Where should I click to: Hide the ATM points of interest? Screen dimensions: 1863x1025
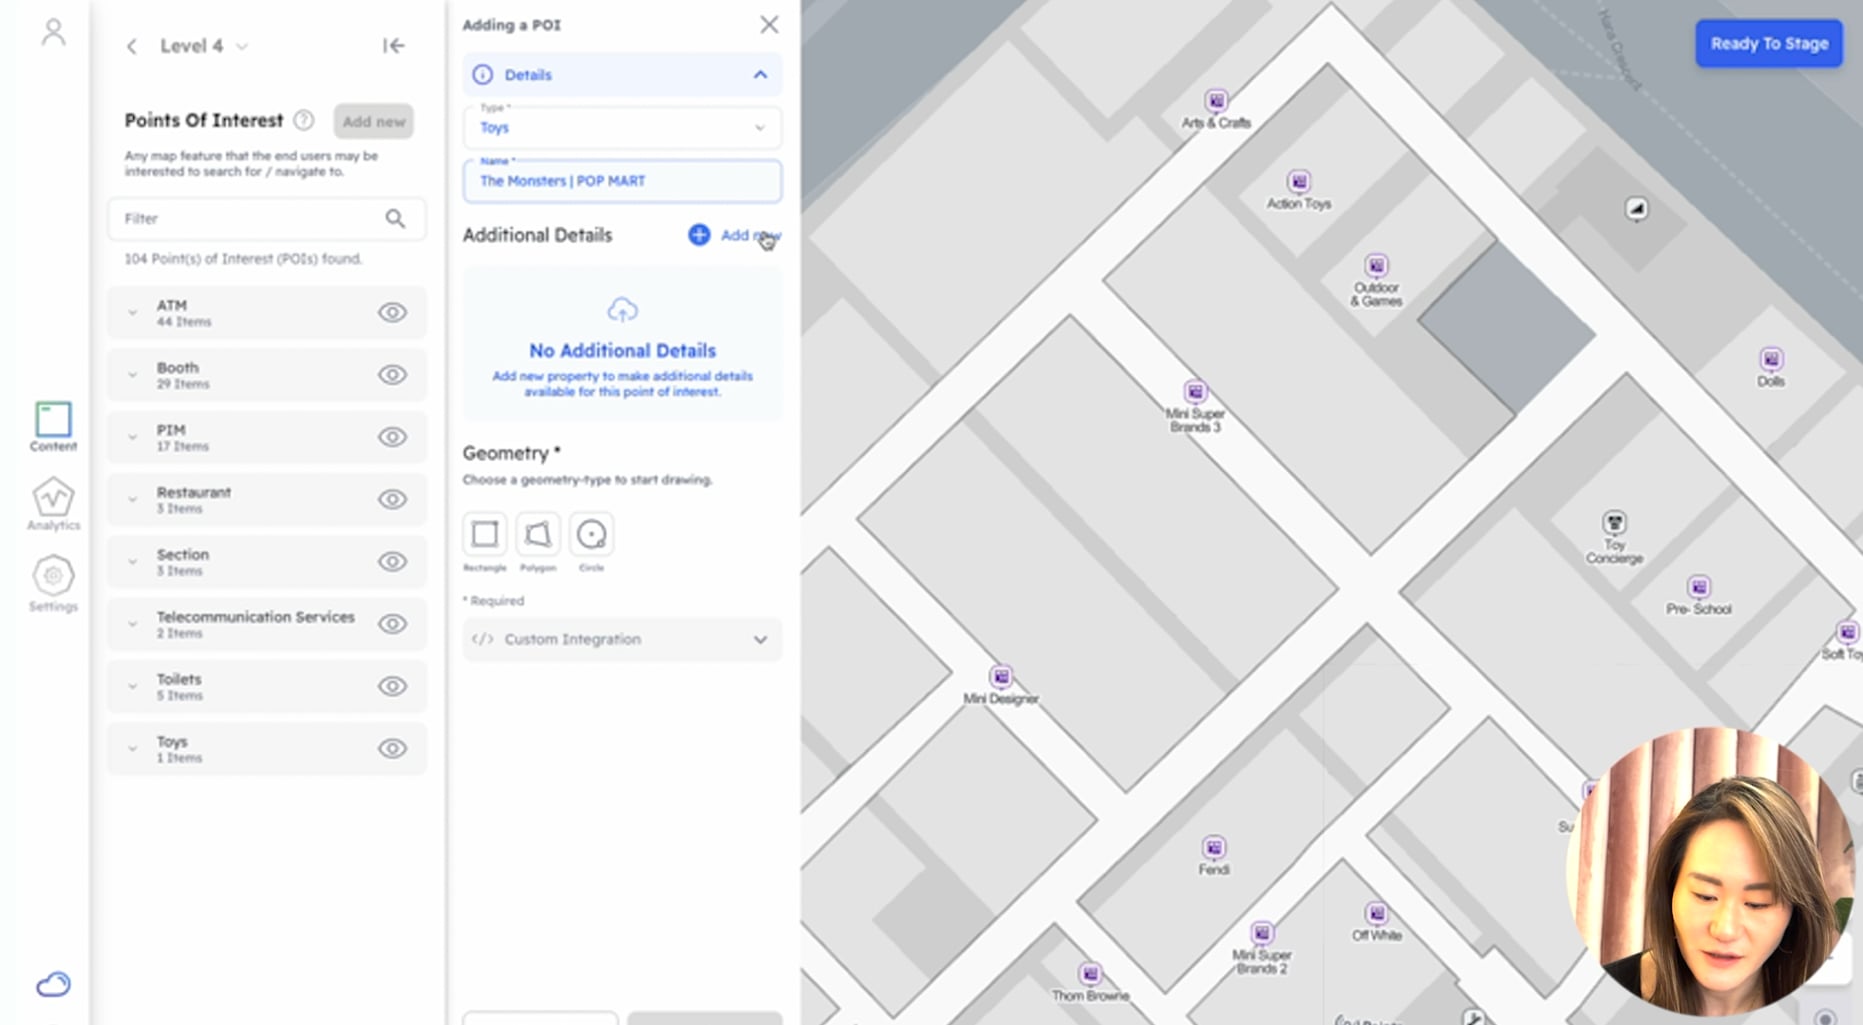point(392,312)
